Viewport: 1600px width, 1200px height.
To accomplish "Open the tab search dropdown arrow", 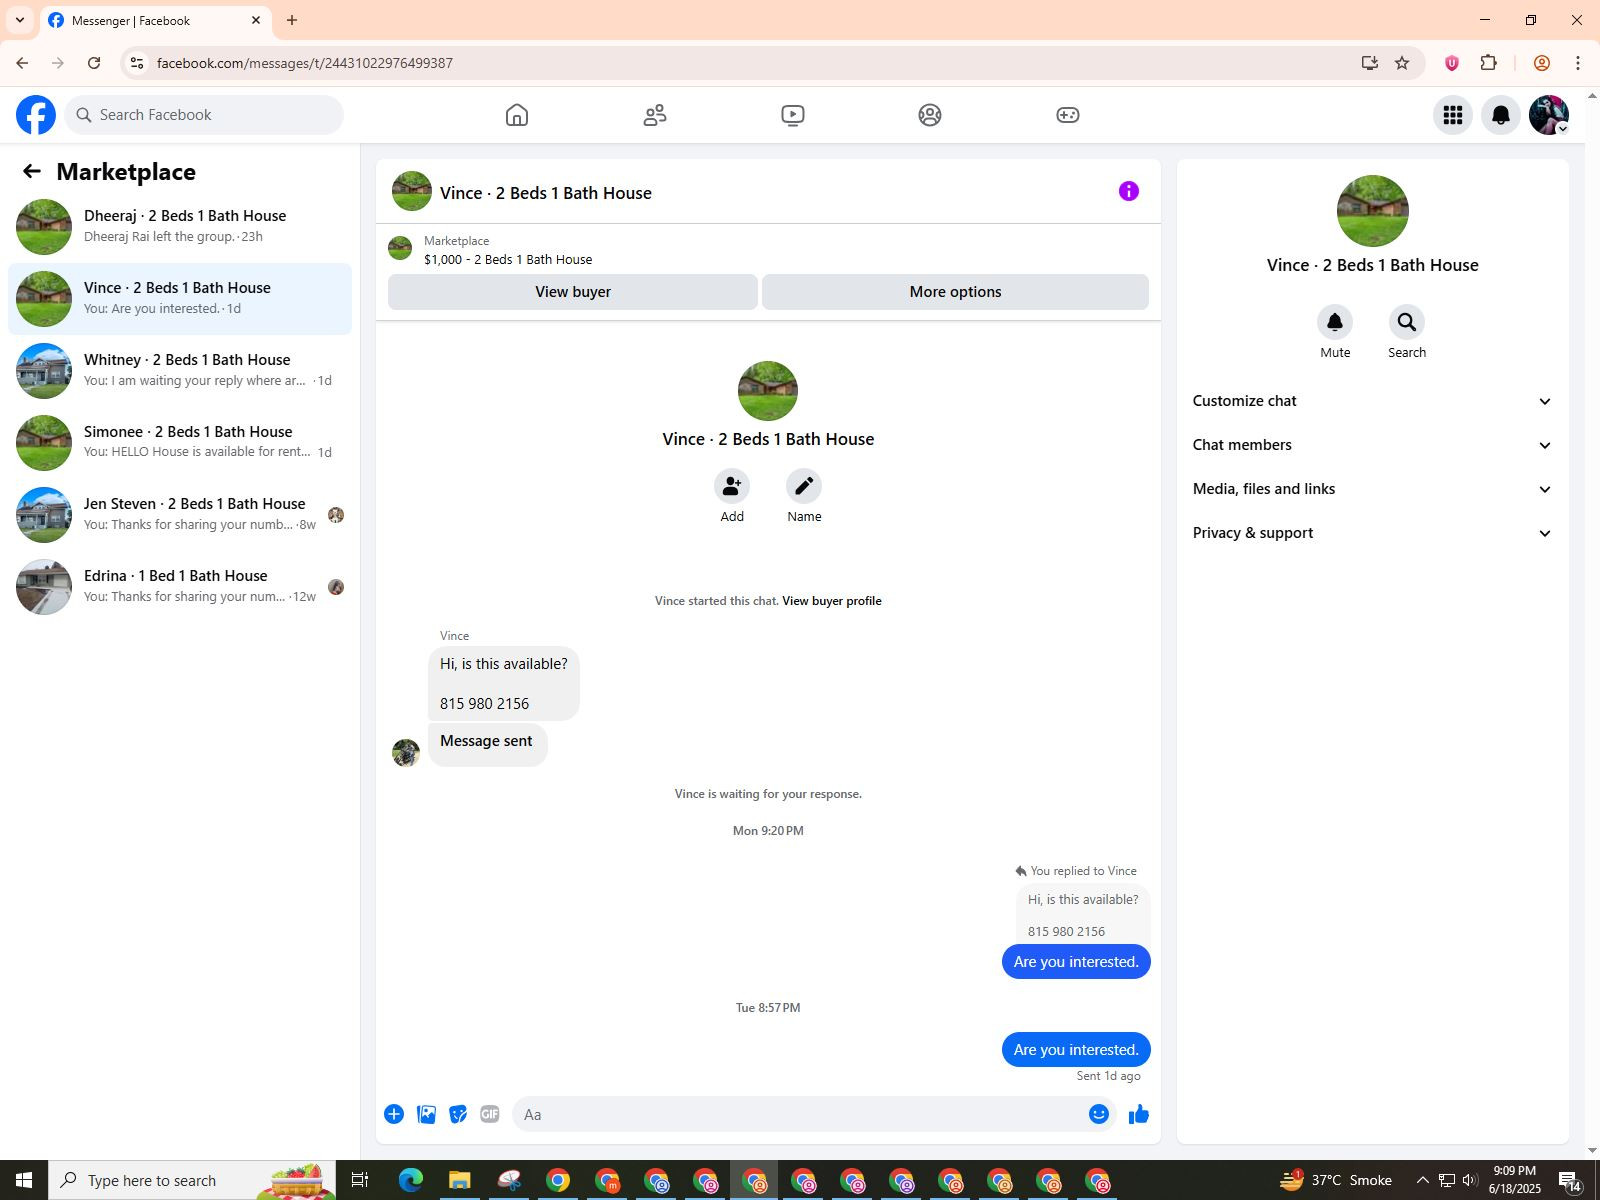I will coord(20,20).
